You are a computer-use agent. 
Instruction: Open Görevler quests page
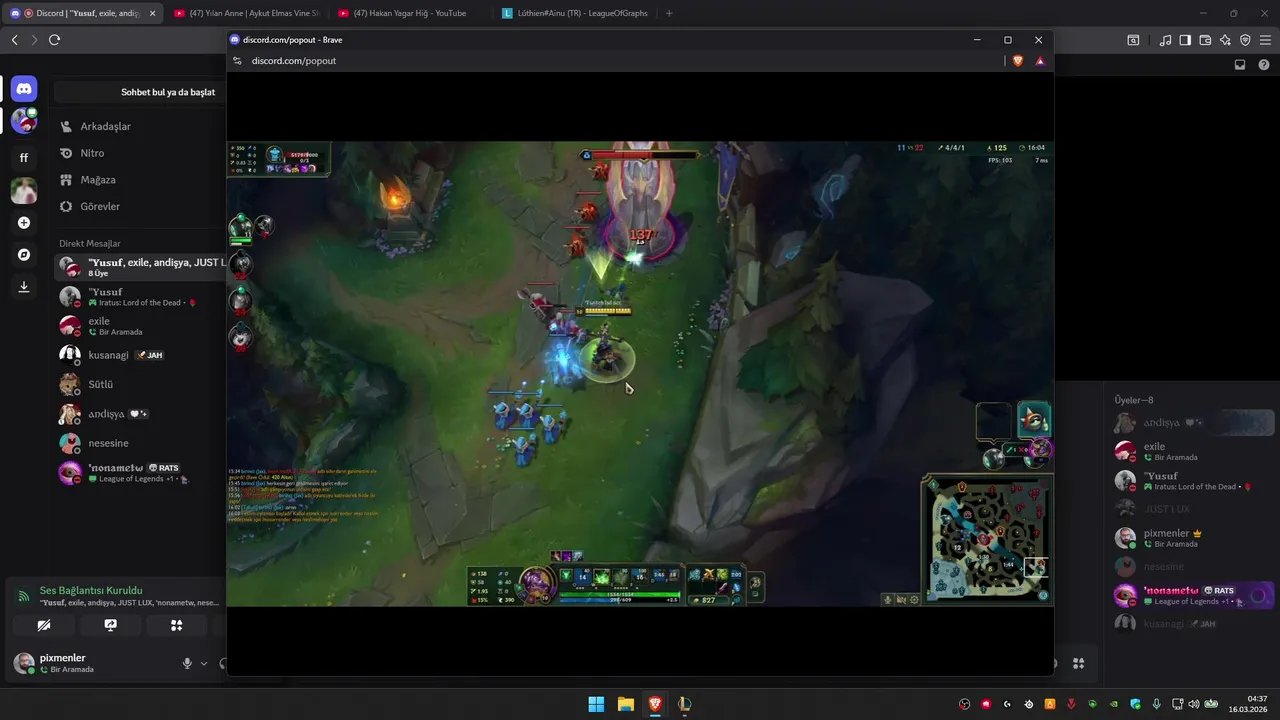[140, 206]
